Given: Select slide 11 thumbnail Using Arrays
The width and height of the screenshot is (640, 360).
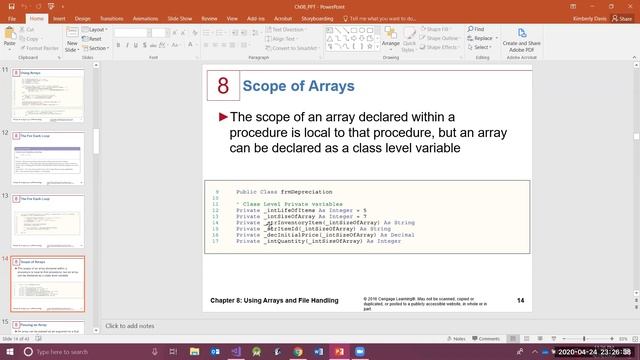Looking at the screenshot, I should [x=48, y=96].
